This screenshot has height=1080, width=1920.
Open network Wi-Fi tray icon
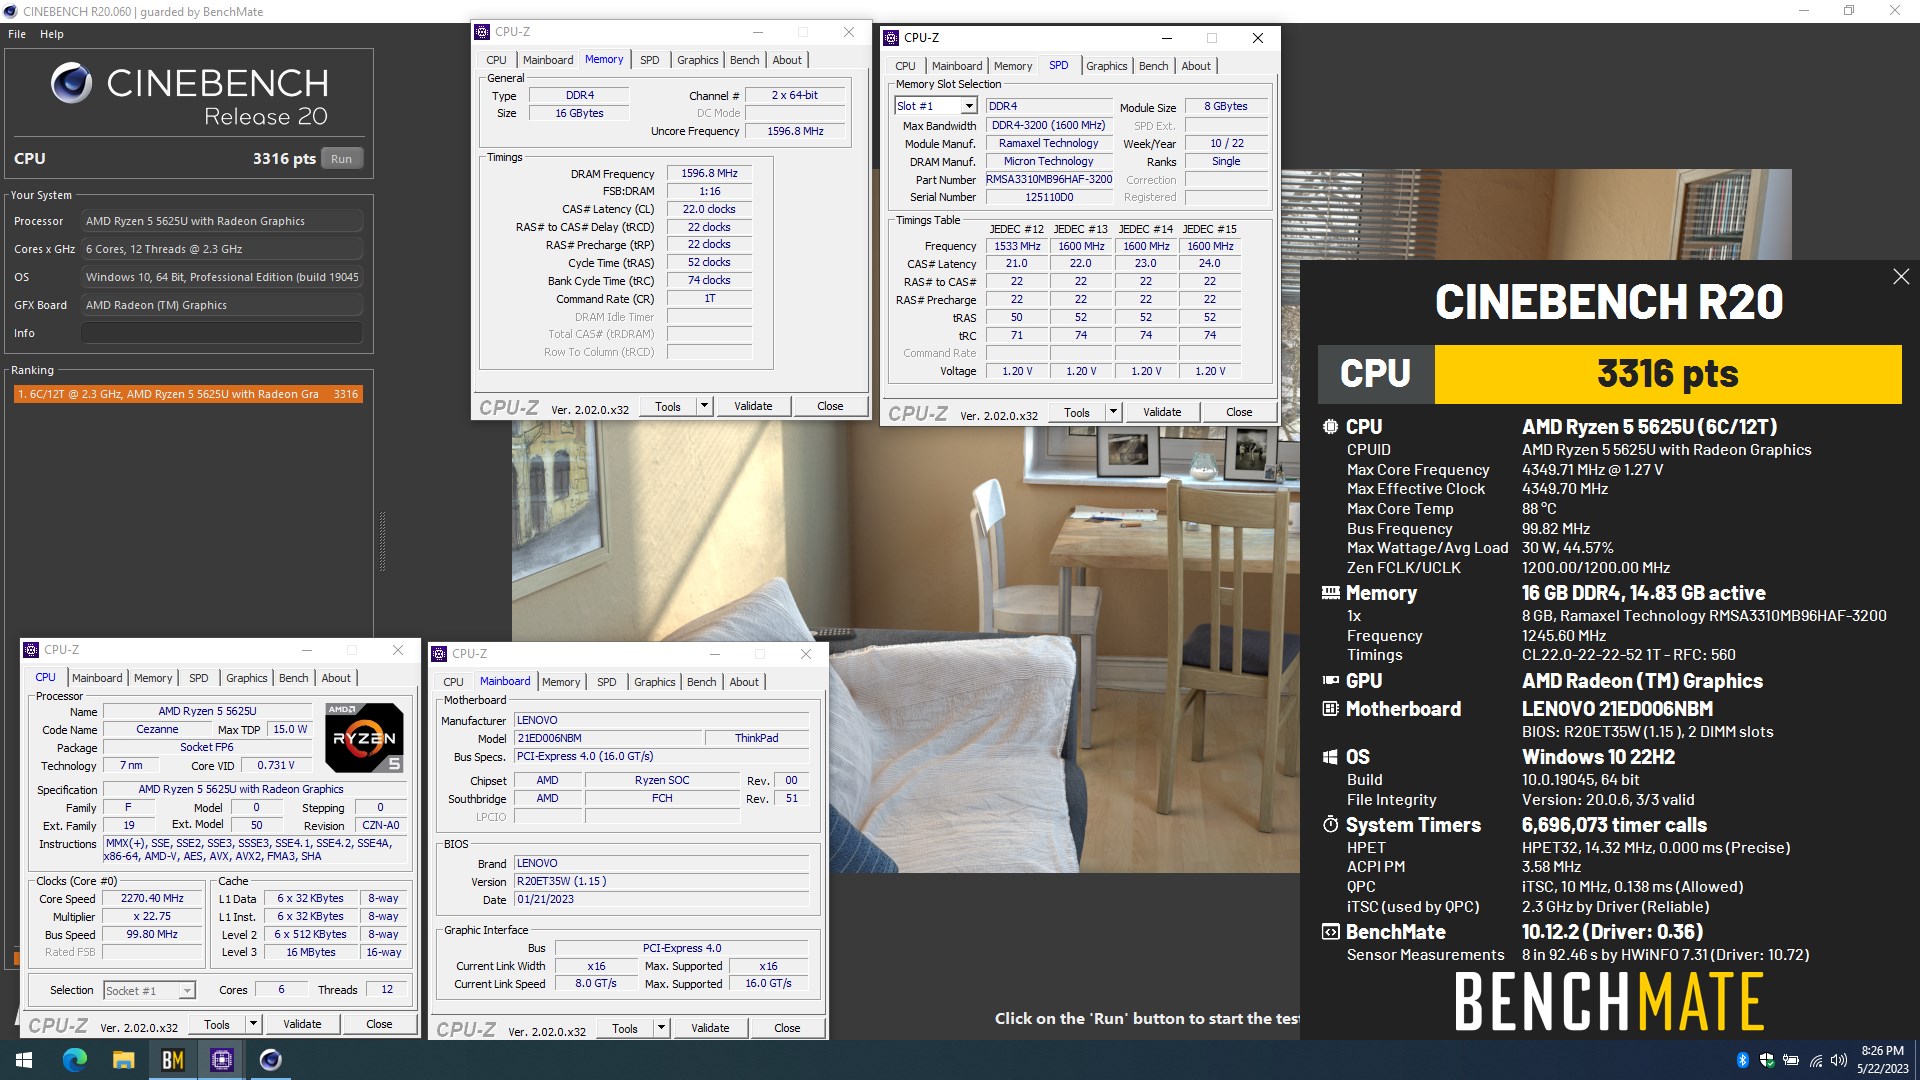point(1816,1060)
